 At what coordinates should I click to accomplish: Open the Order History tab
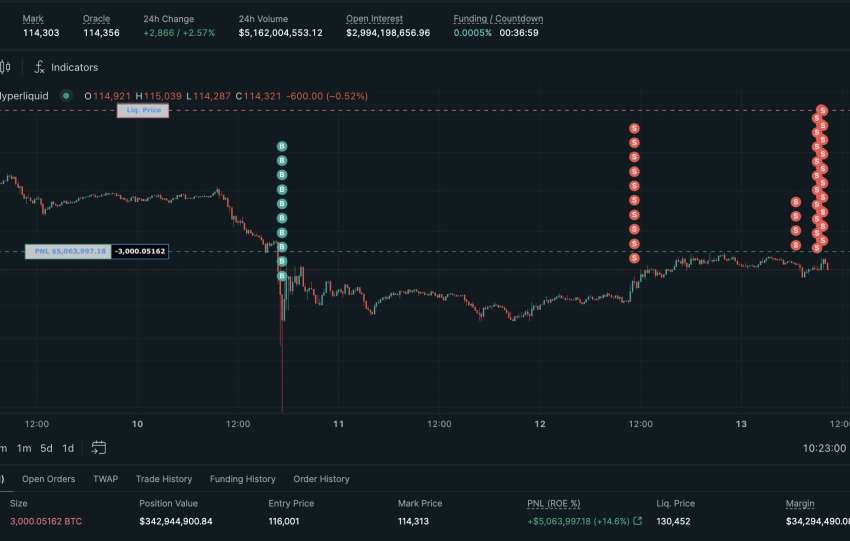(321, 479)
